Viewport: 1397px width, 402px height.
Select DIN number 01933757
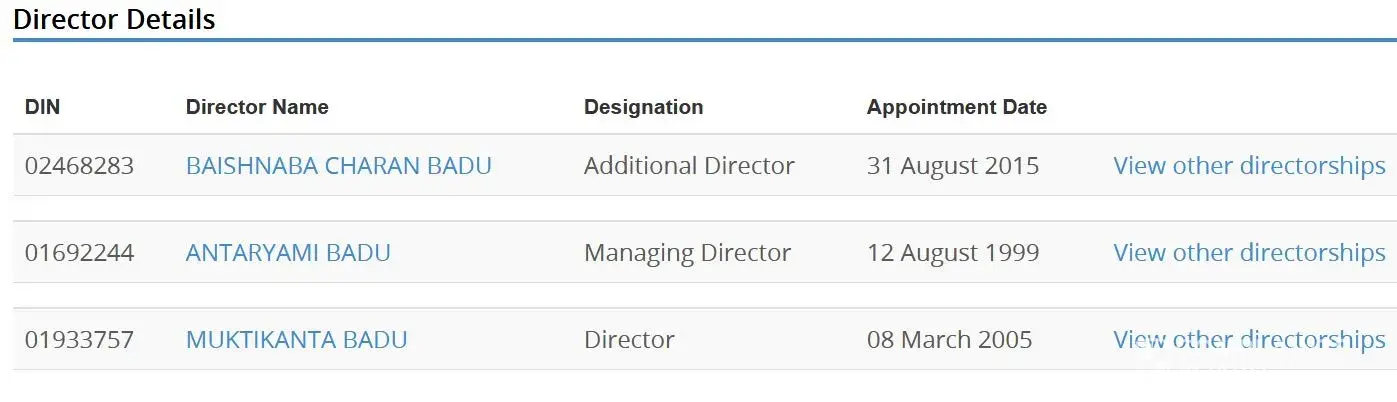(79, 340)
